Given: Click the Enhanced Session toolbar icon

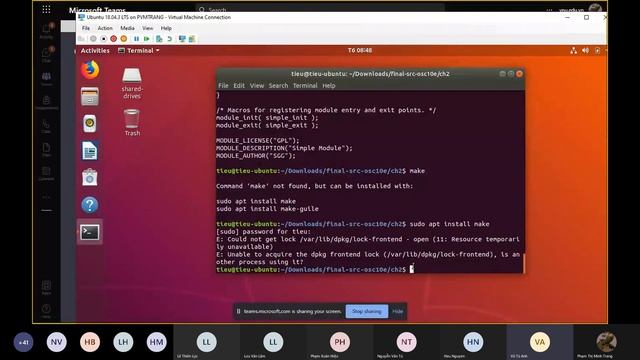Looking at the screenshot, I should 182,39.
